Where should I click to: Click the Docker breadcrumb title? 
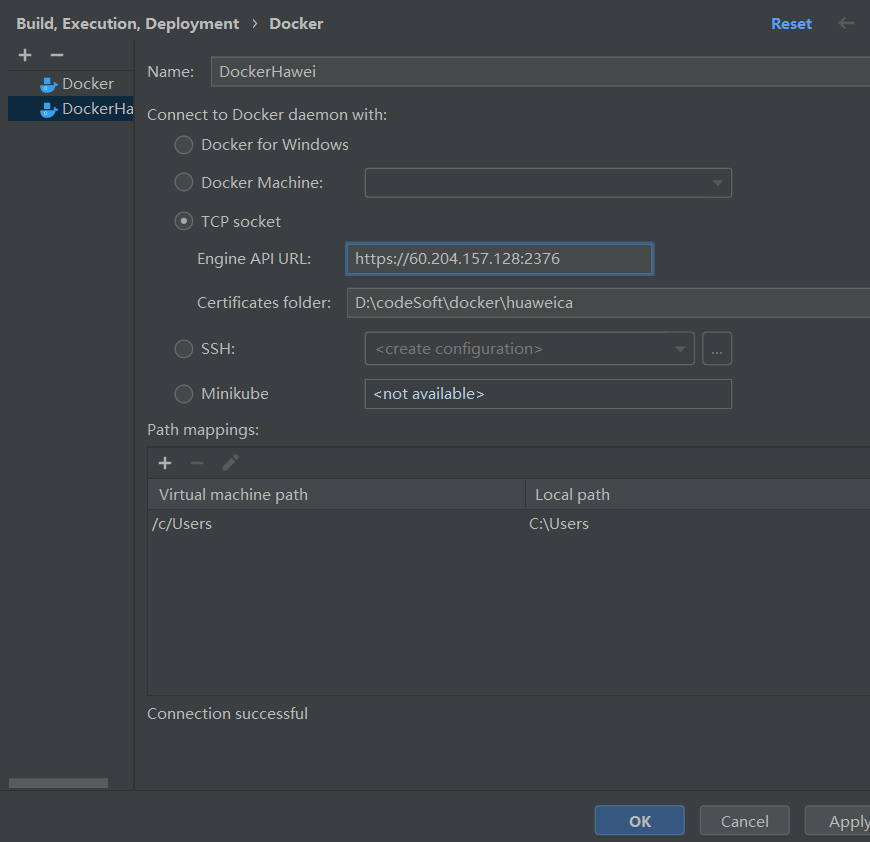296,24
